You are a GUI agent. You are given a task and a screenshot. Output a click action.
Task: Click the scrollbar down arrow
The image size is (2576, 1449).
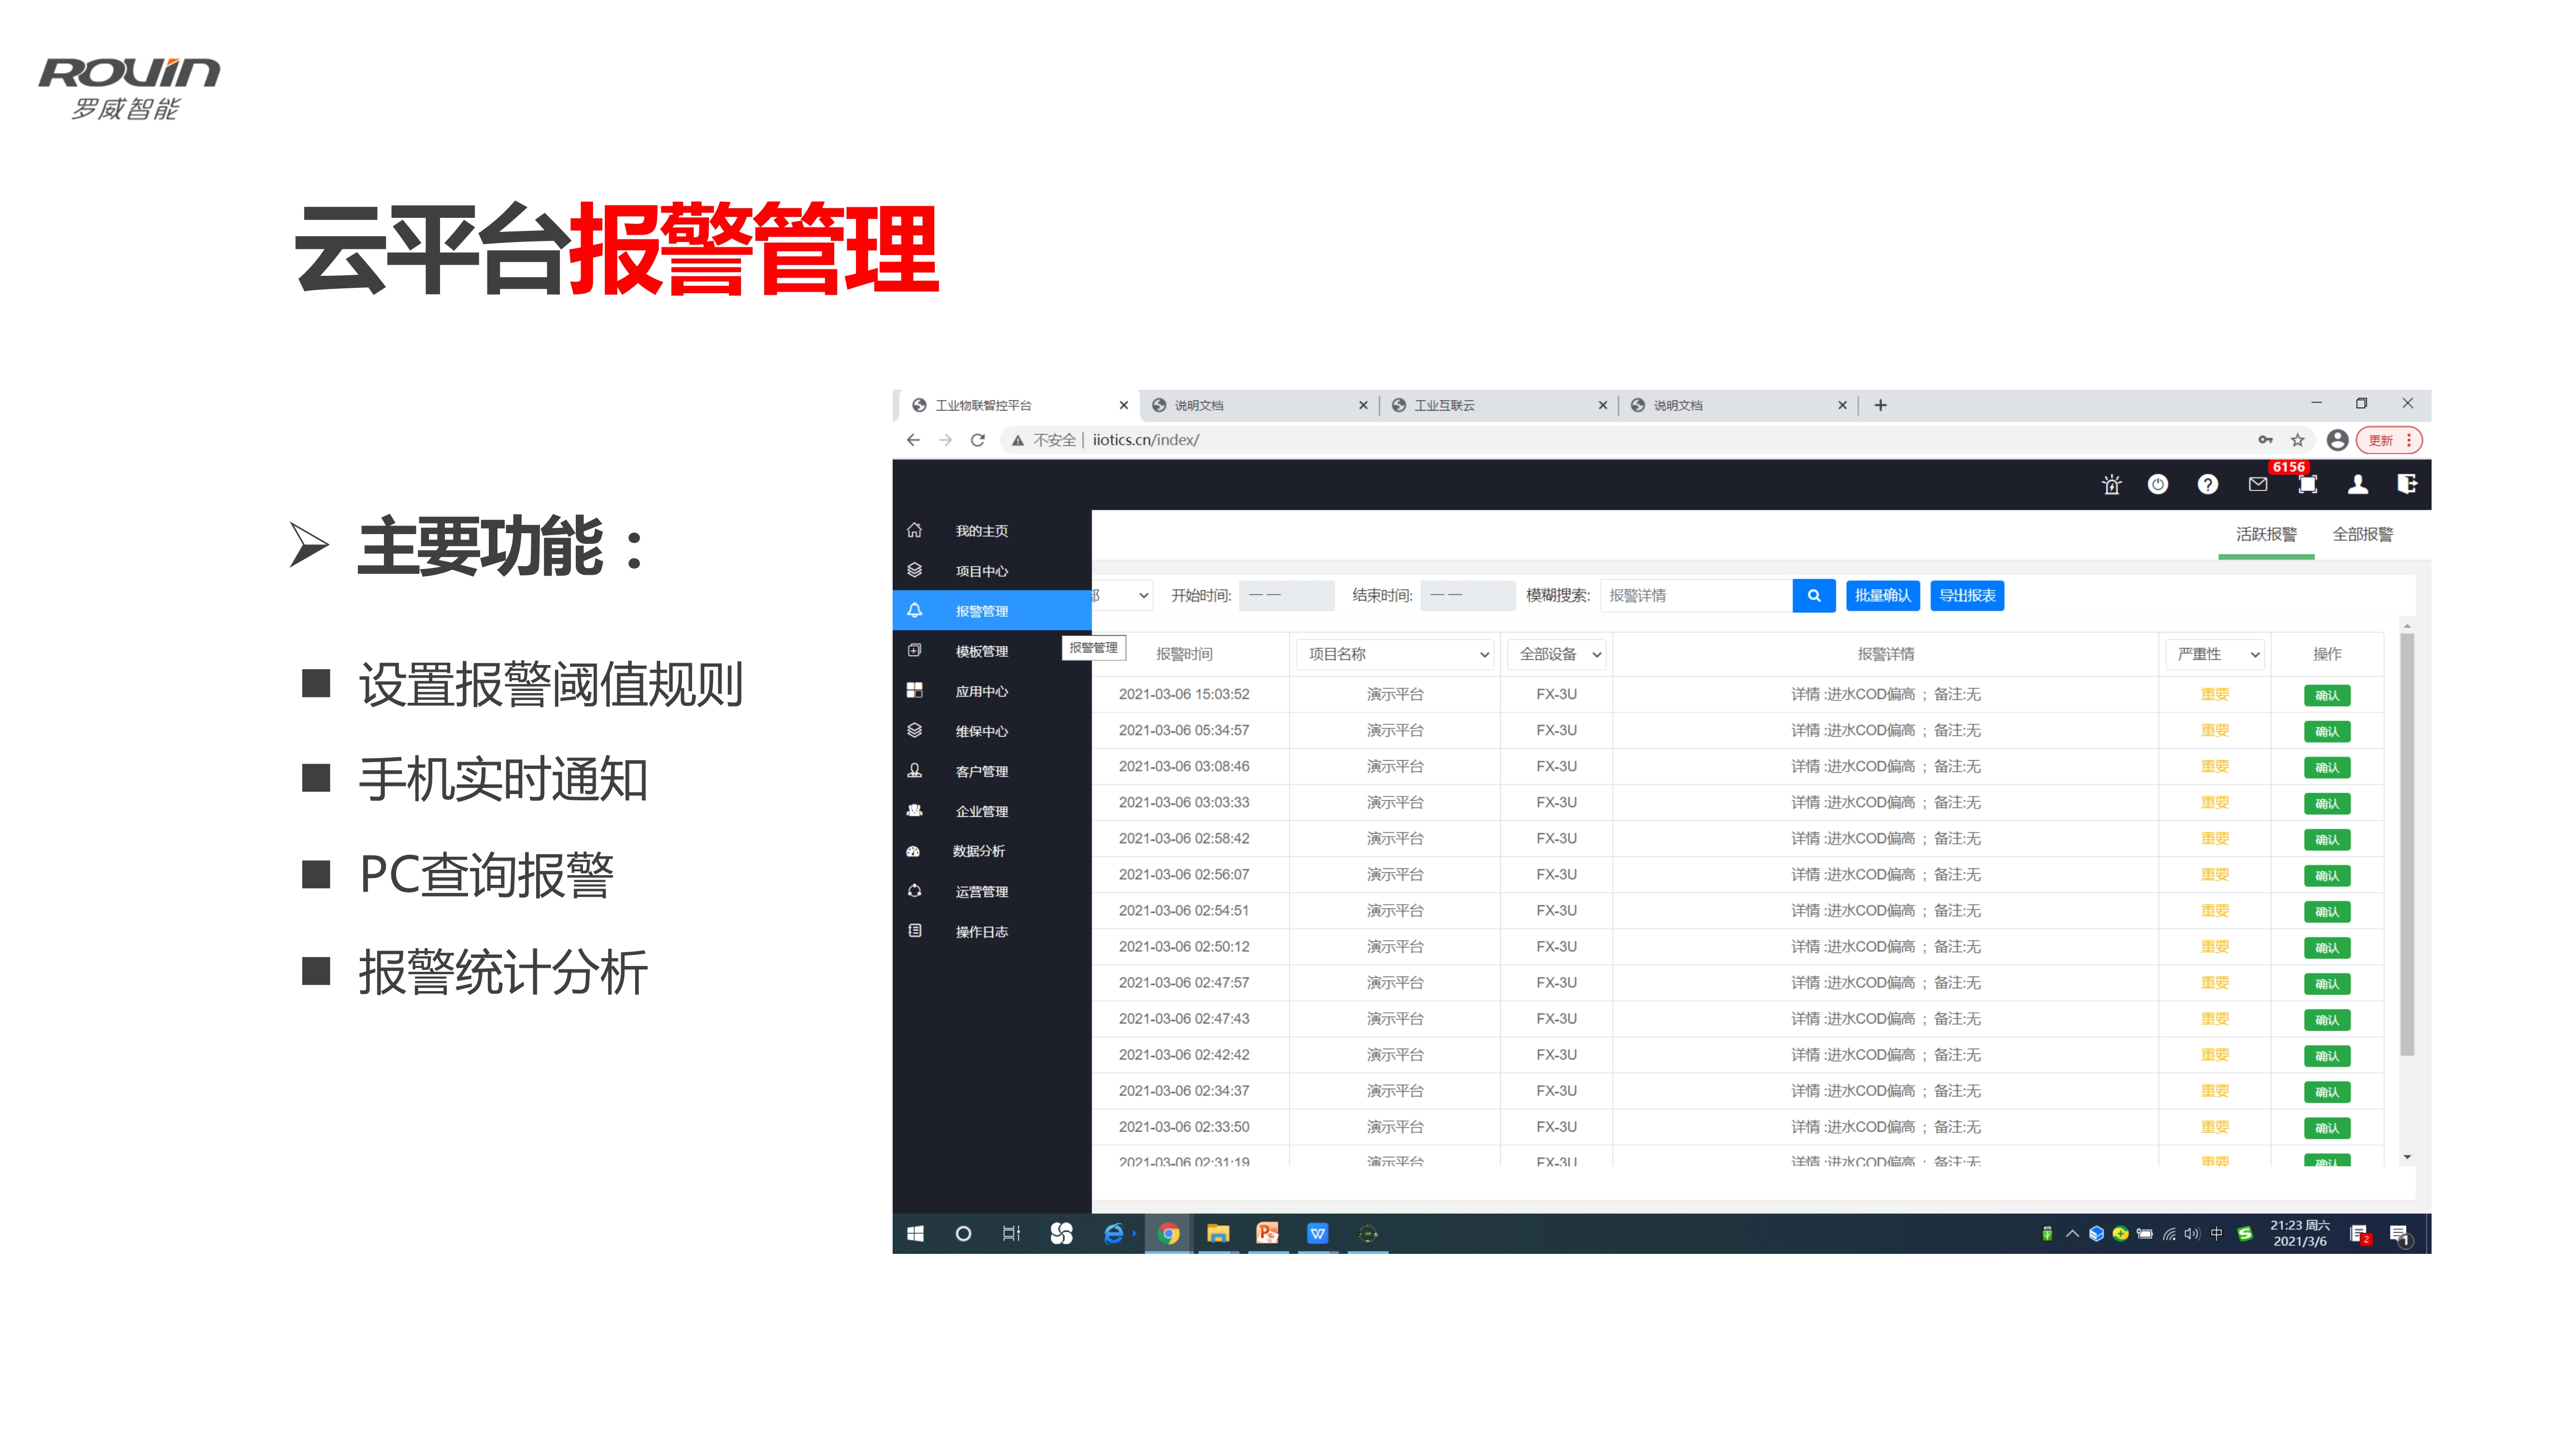coord(2407,1157)
